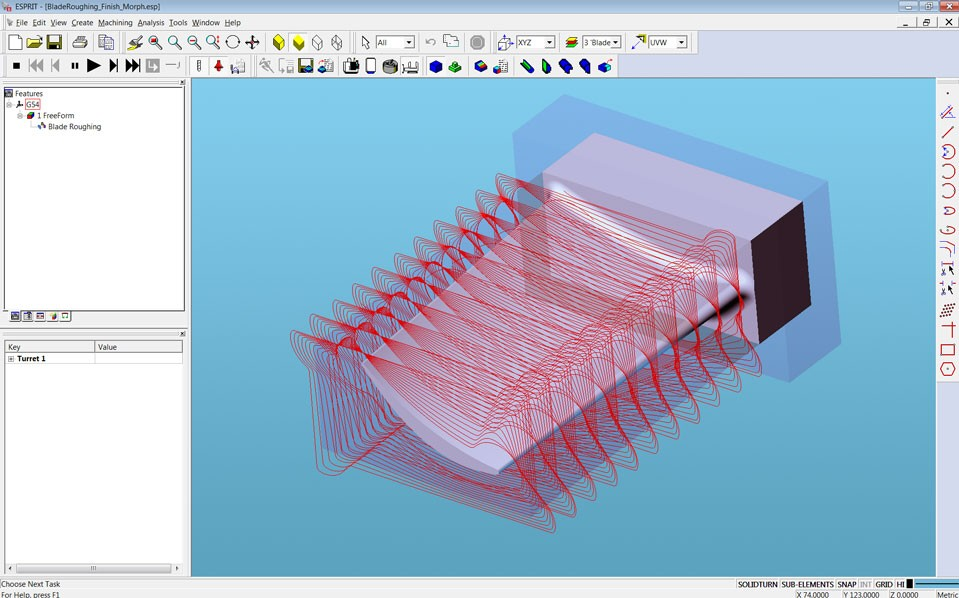Image resolution: width=959 pixels, height=598 pixels.
Task: Expand the Turret 1 row
Action: [x=11, y=359]
